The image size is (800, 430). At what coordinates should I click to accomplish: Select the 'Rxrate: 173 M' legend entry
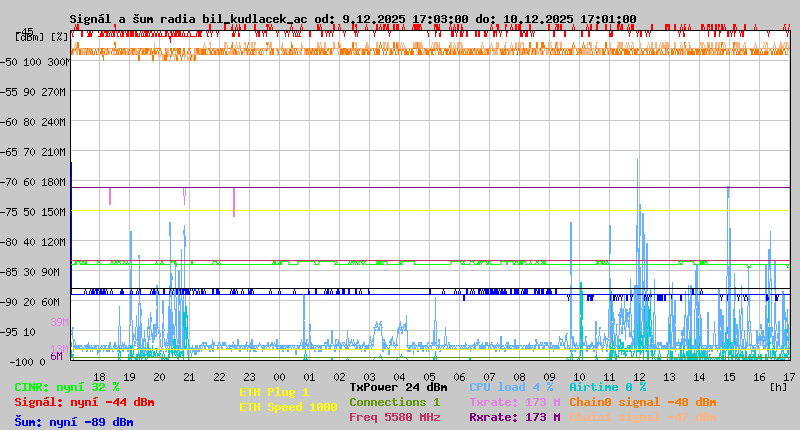point(515,417)
